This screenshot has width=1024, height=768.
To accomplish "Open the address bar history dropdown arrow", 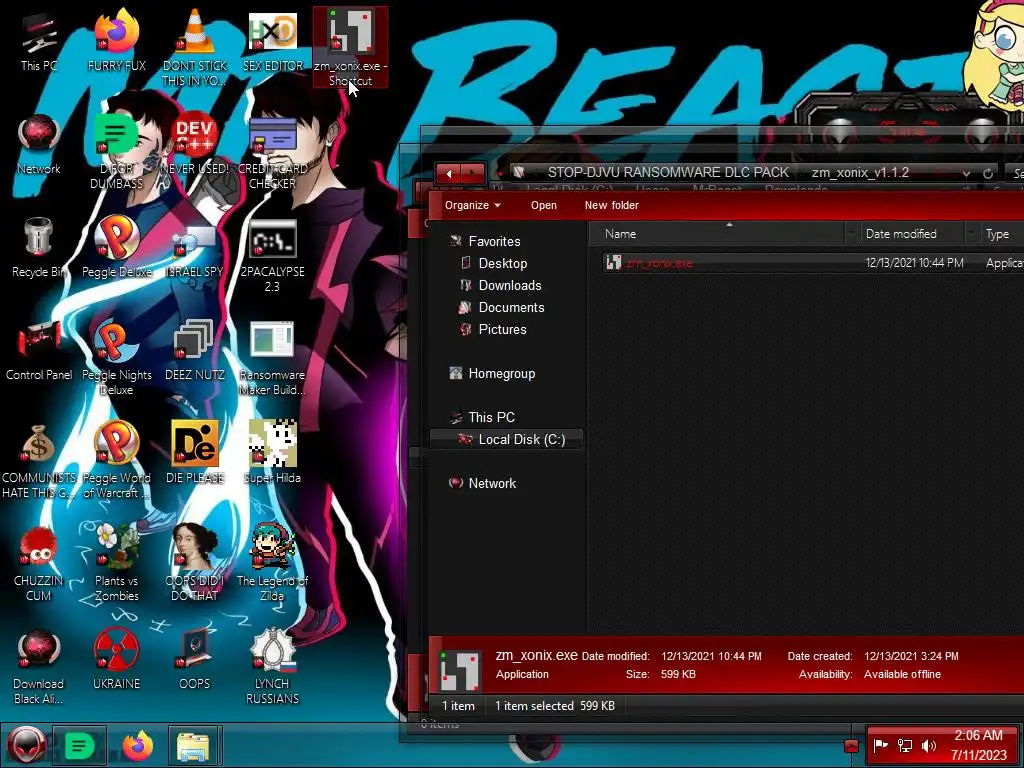I will [966, 173].
